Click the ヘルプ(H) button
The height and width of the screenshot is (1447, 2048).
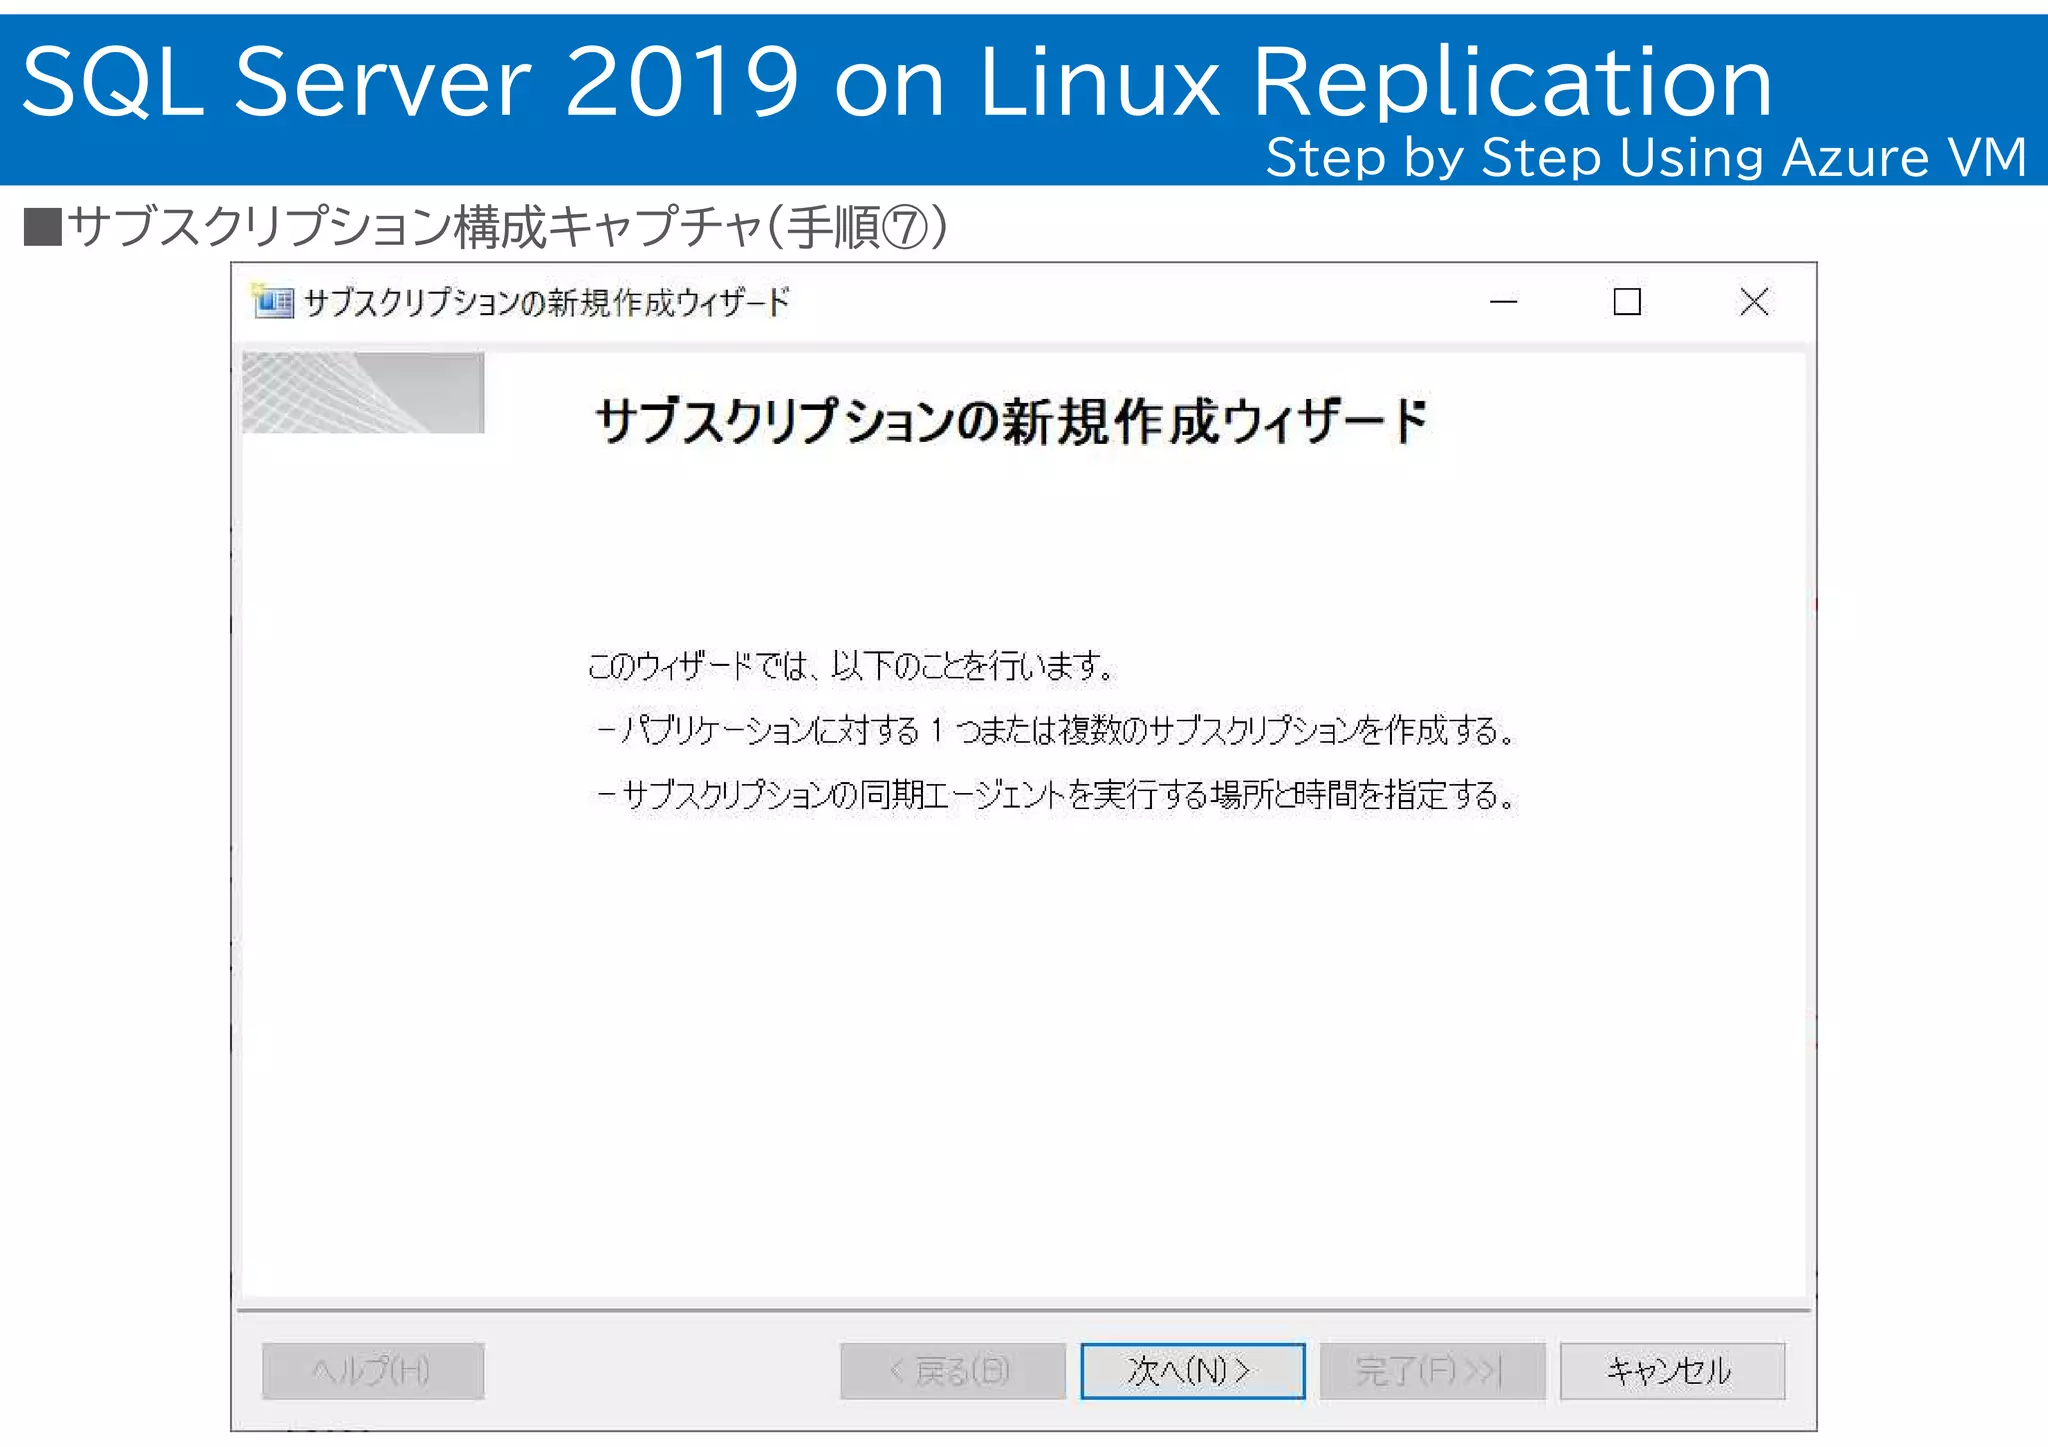click(373, 1370)
